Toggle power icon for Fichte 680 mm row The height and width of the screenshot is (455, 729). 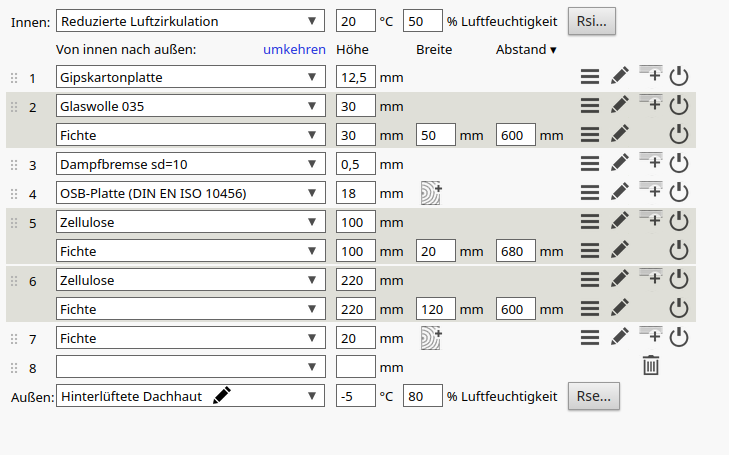coord(679,250)
